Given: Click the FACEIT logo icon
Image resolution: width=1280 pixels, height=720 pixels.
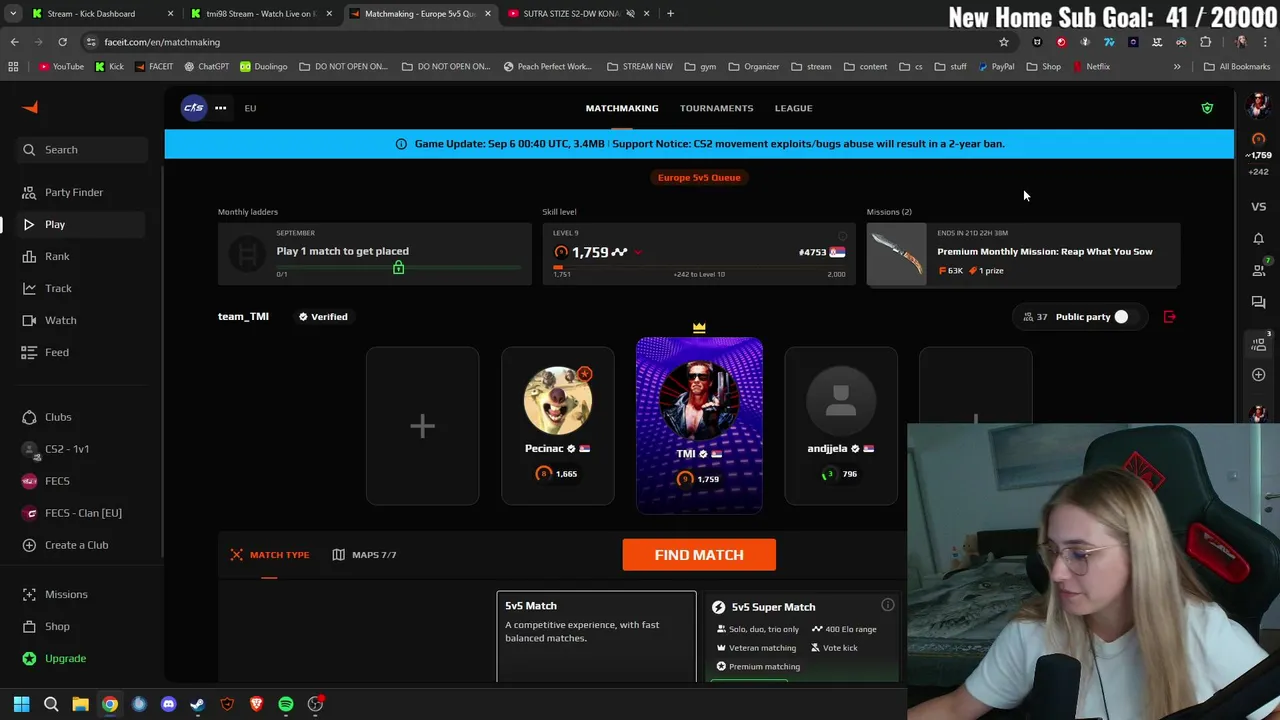Looking at the screenshot, I should coord(30,107).
